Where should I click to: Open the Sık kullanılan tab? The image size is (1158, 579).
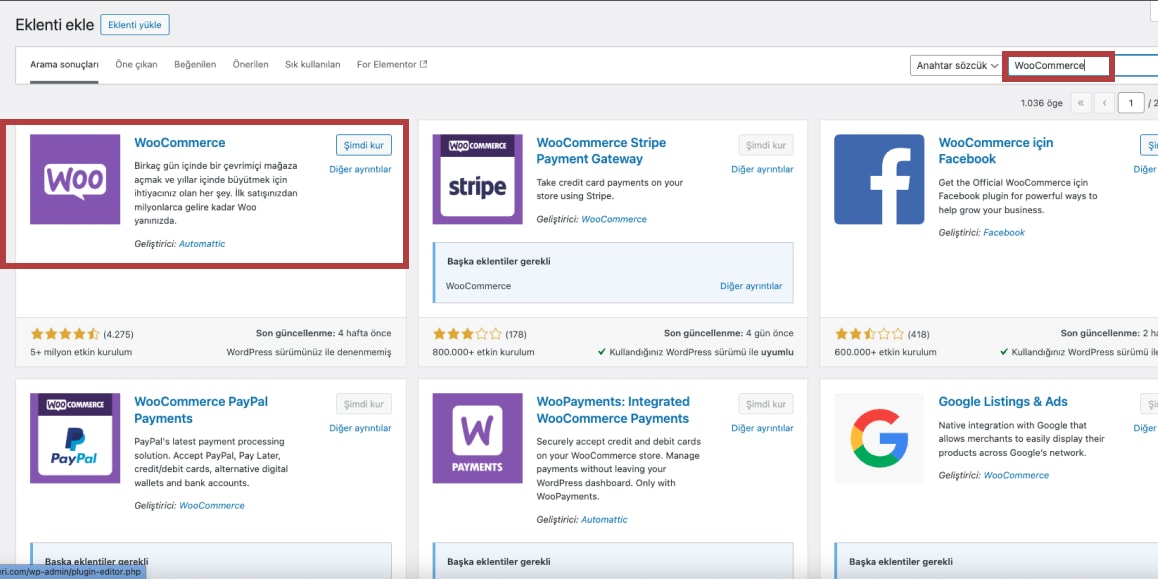pyautogui.click(x=313, y=64)
